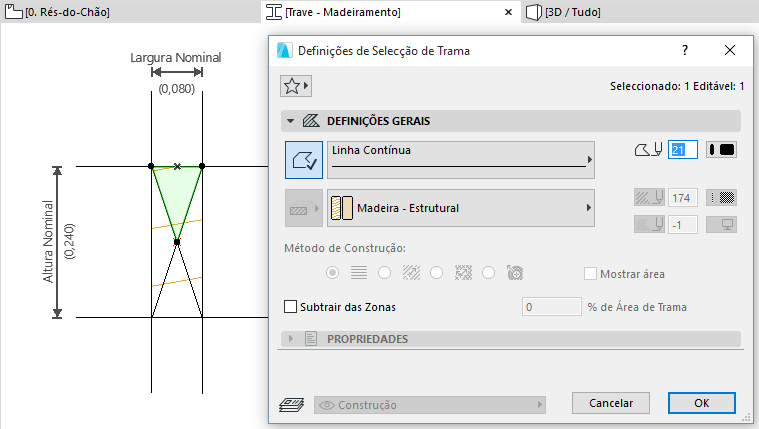This screenshot has height=429, width=759.
Task: Select the fourth construction method radio
Action: 488,273
